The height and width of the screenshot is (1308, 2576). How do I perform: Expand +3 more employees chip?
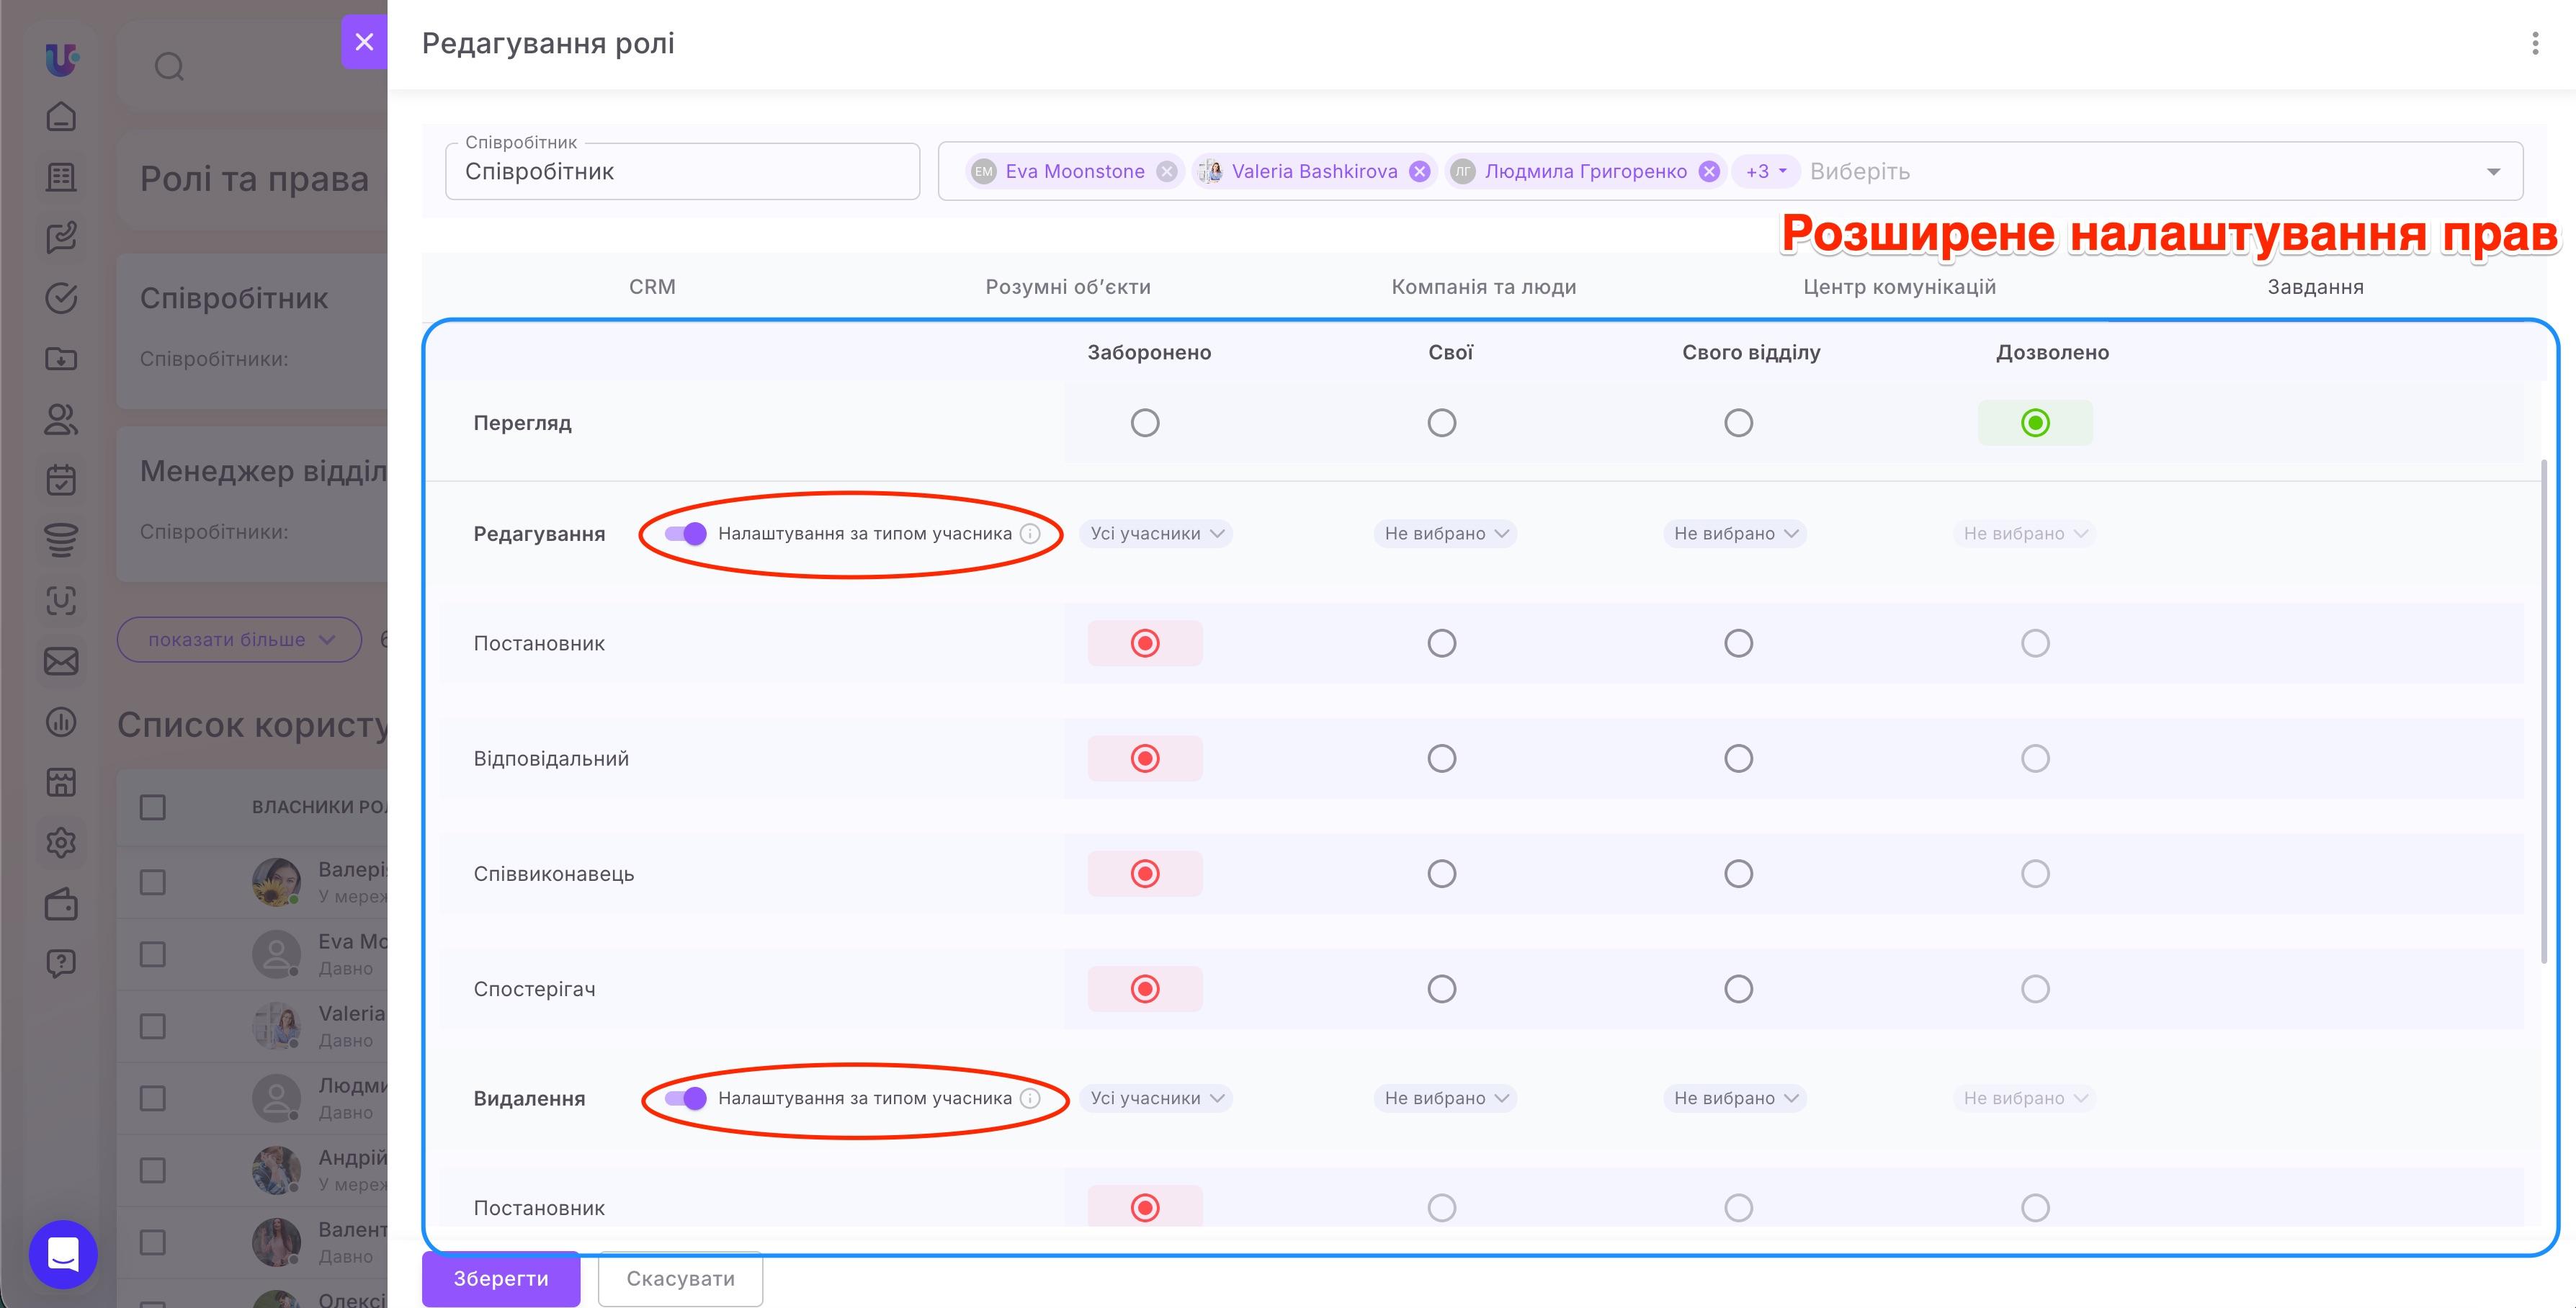pyautogui.click(x=1765, y=172)
